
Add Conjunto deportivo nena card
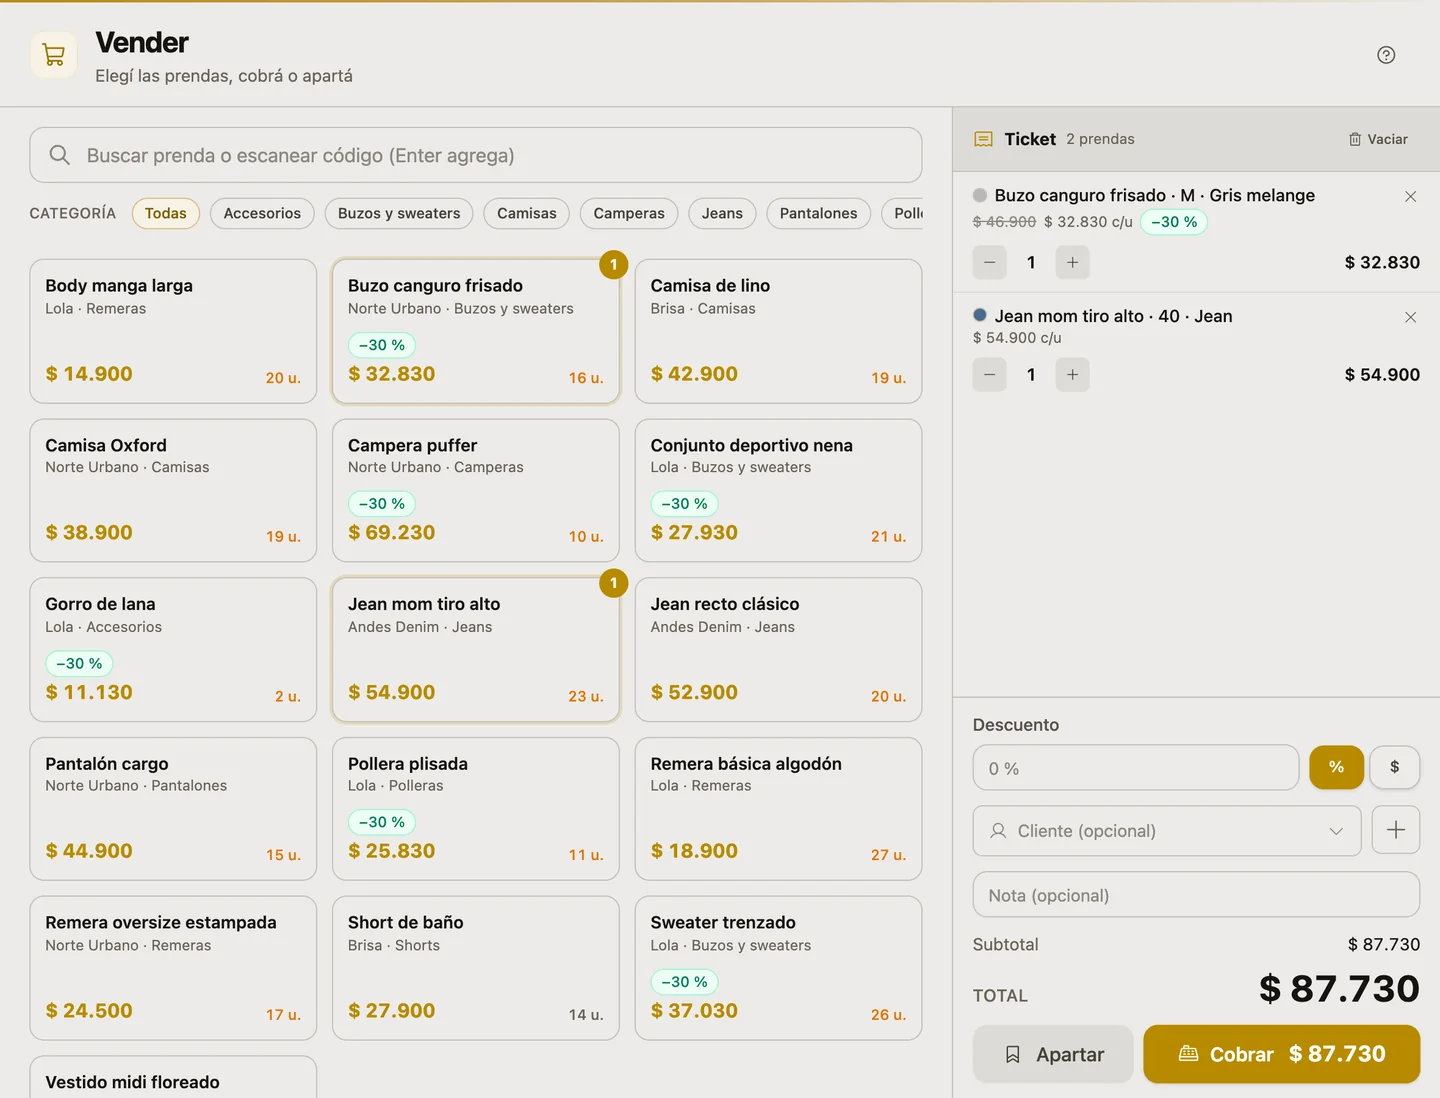(778, 490)
